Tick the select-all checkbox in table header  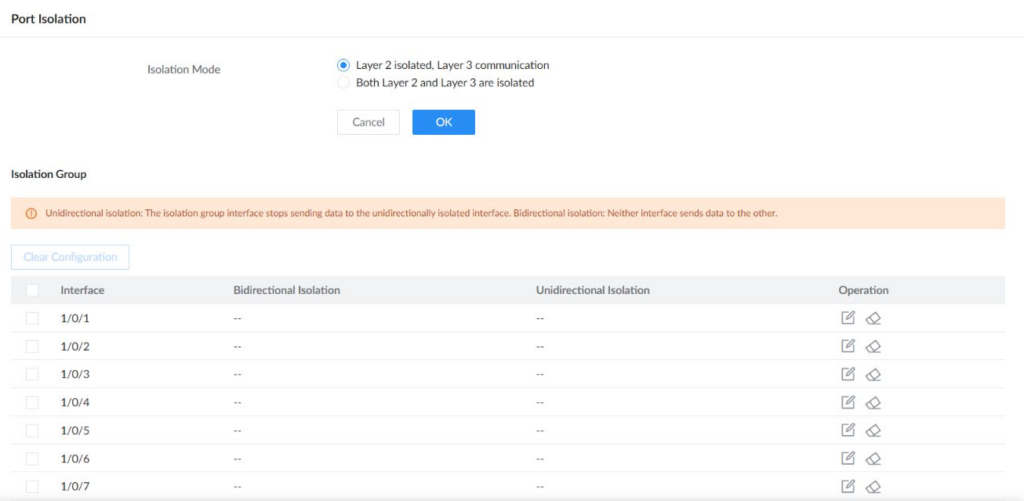pos(32,290)
